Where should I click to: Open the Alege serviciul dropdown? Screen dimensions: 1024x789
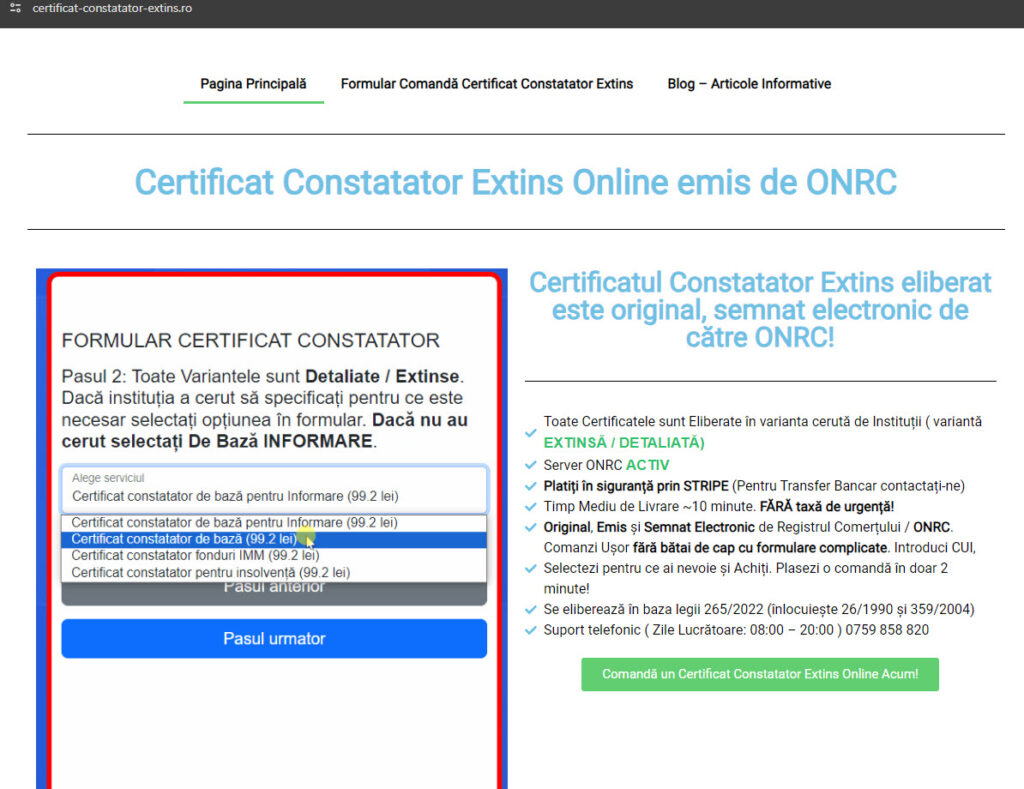[273, 489]
